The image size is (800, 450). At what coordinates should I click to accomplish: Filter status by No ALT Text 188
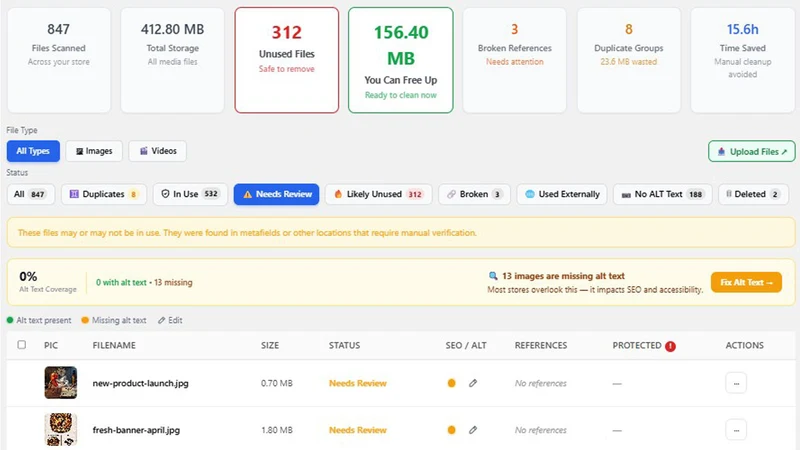click(x=662, y=194)
